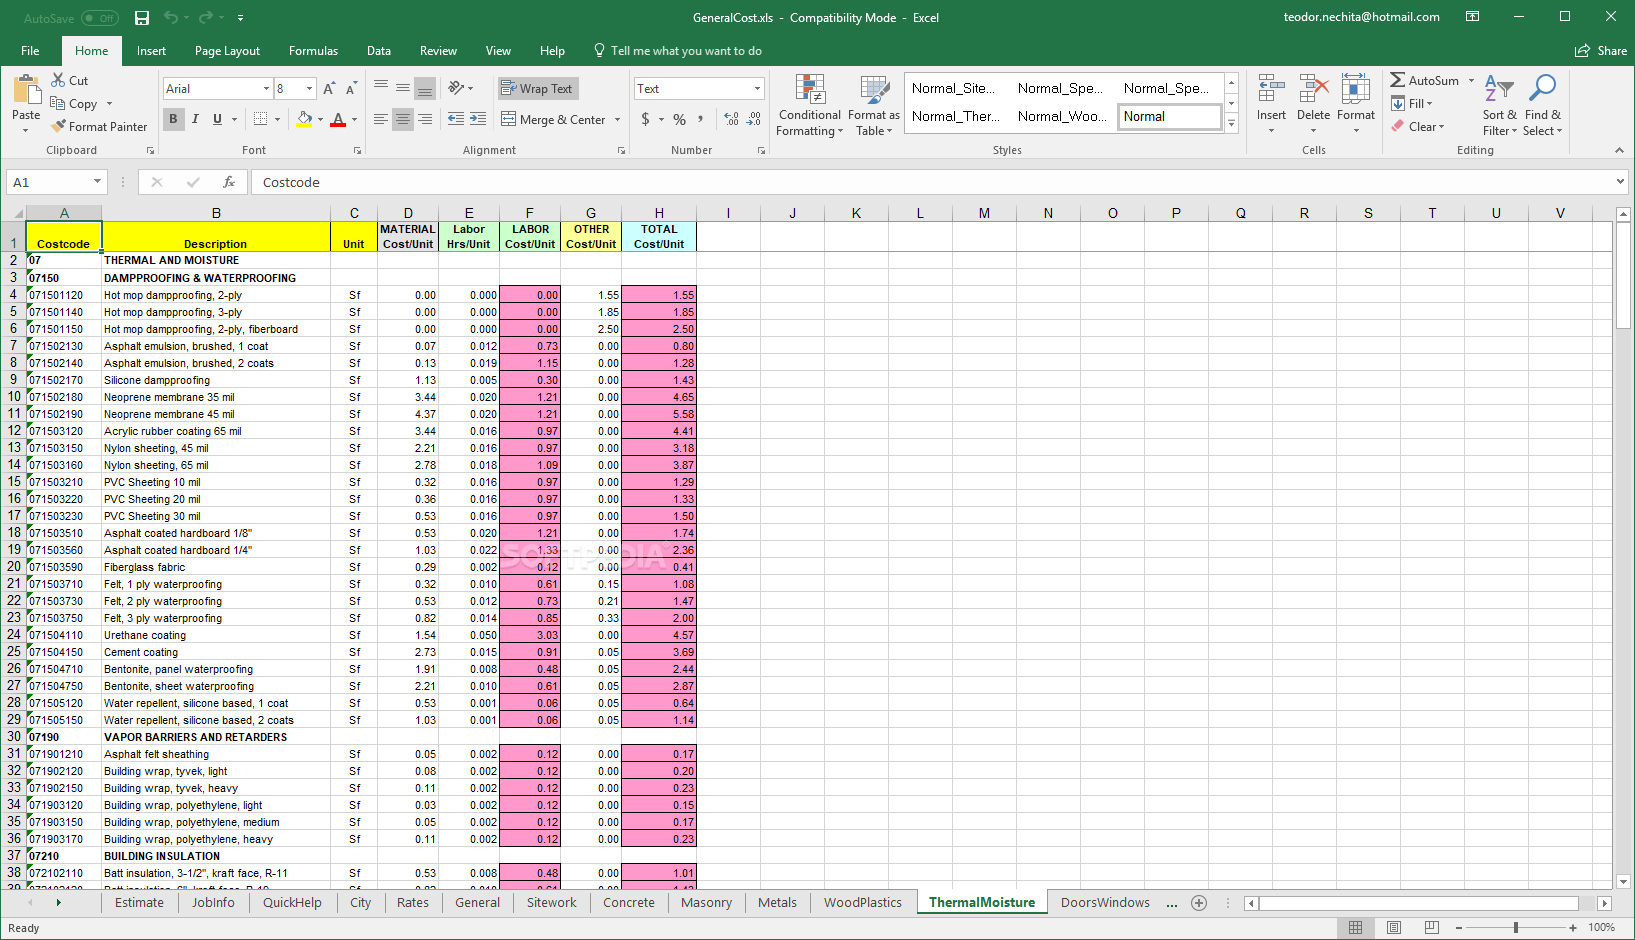Click the zoom slider handle
Viewport: 1635px width, 940px height.
click(x=1516, y=928)
